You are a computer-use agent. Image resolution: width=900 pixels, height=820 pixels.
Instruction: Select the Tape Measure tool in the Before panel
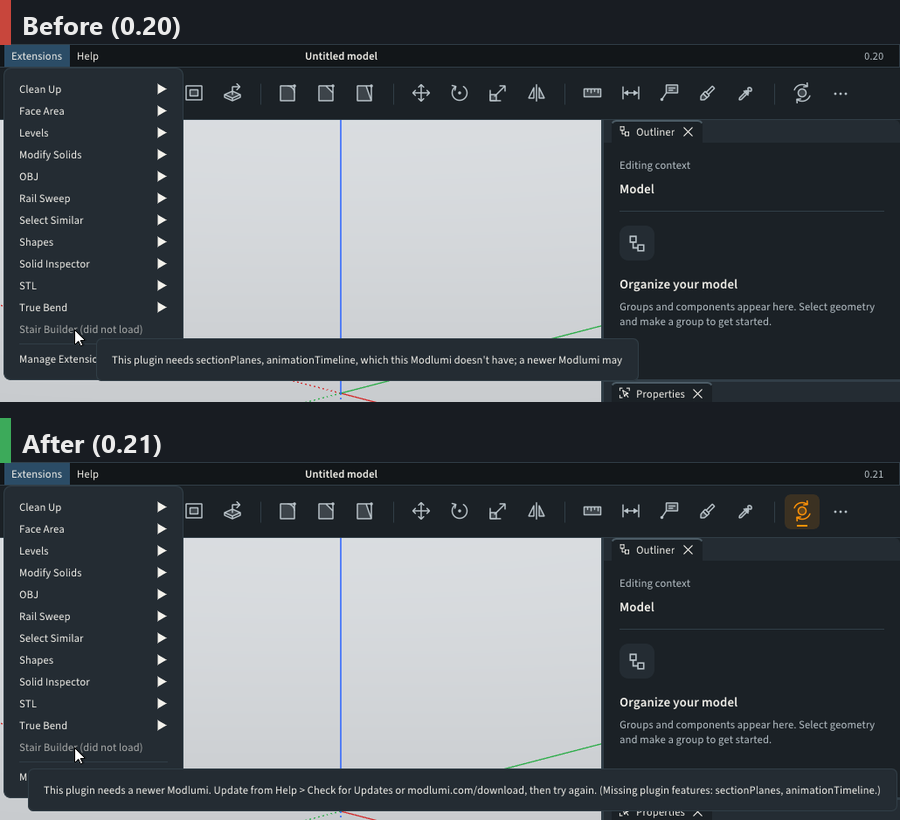click(x=592, y=93)
